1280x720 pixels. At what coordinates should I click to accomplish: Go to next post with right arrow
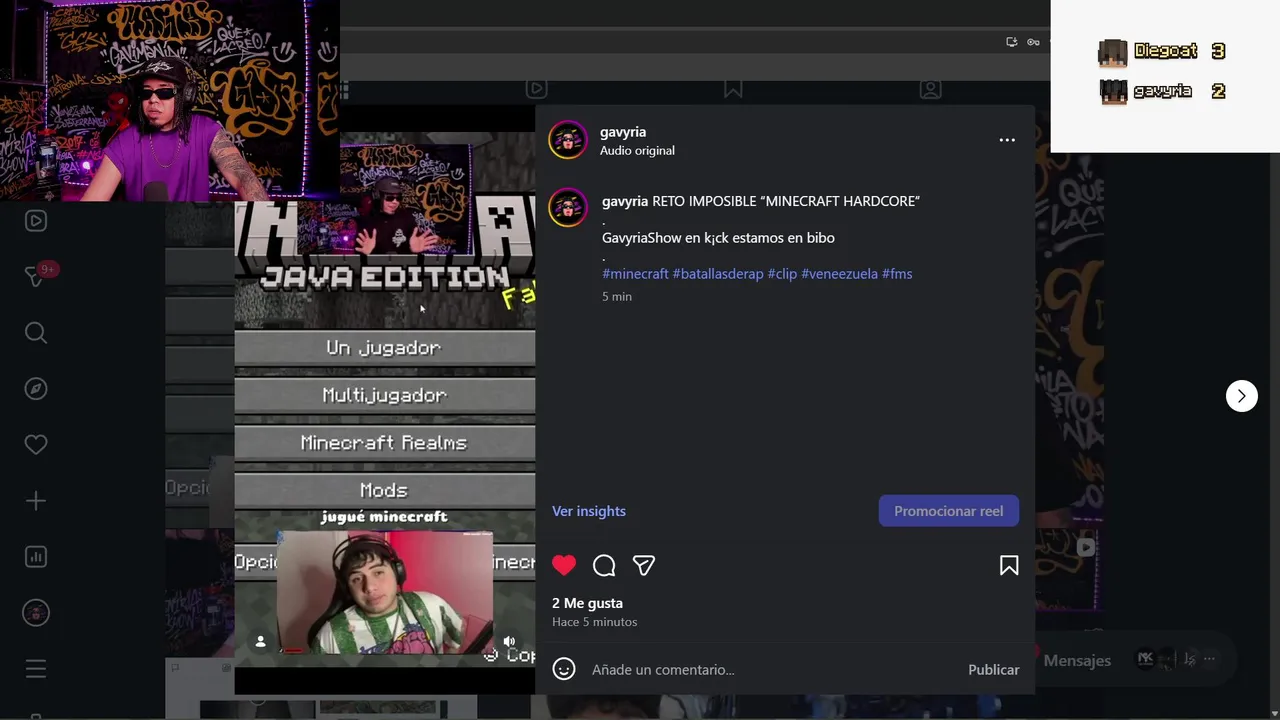[1242, 396]
